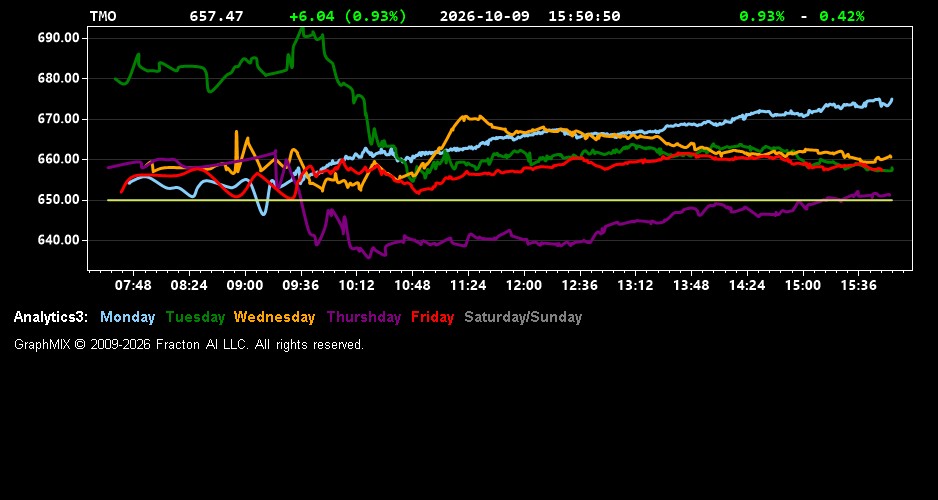
Task: Click the 680.00 price axis label
Action: click(x=59, y=78)
